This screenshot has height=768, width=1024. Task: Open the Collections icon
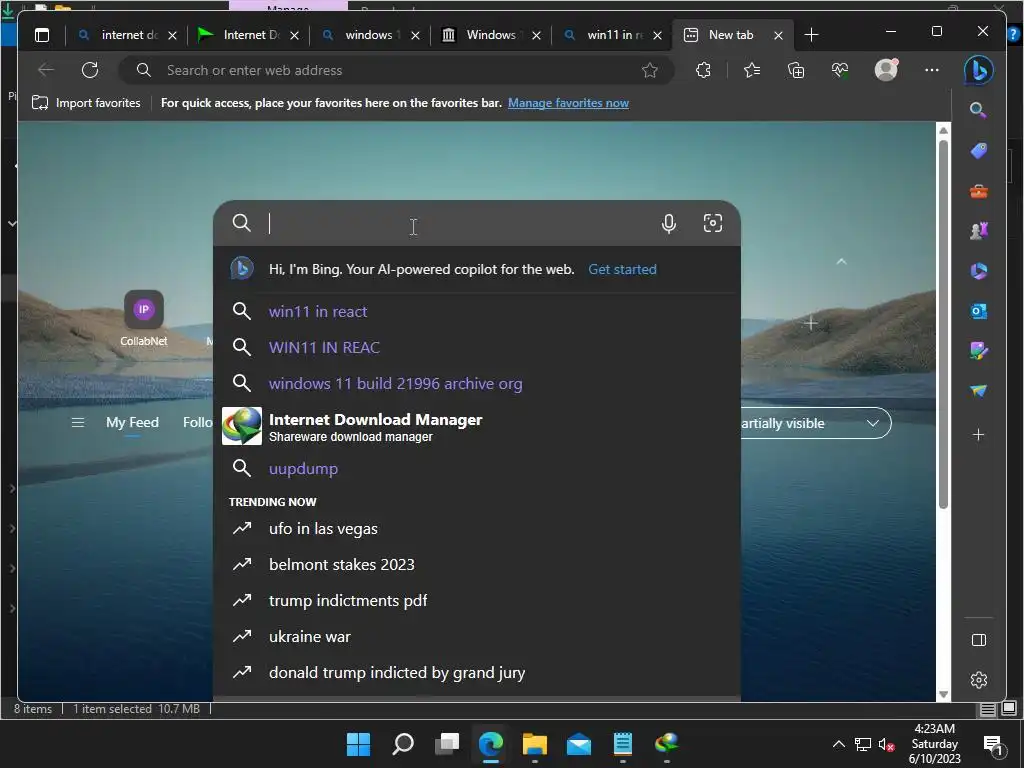pyautogui.click(x=796, y=70)
